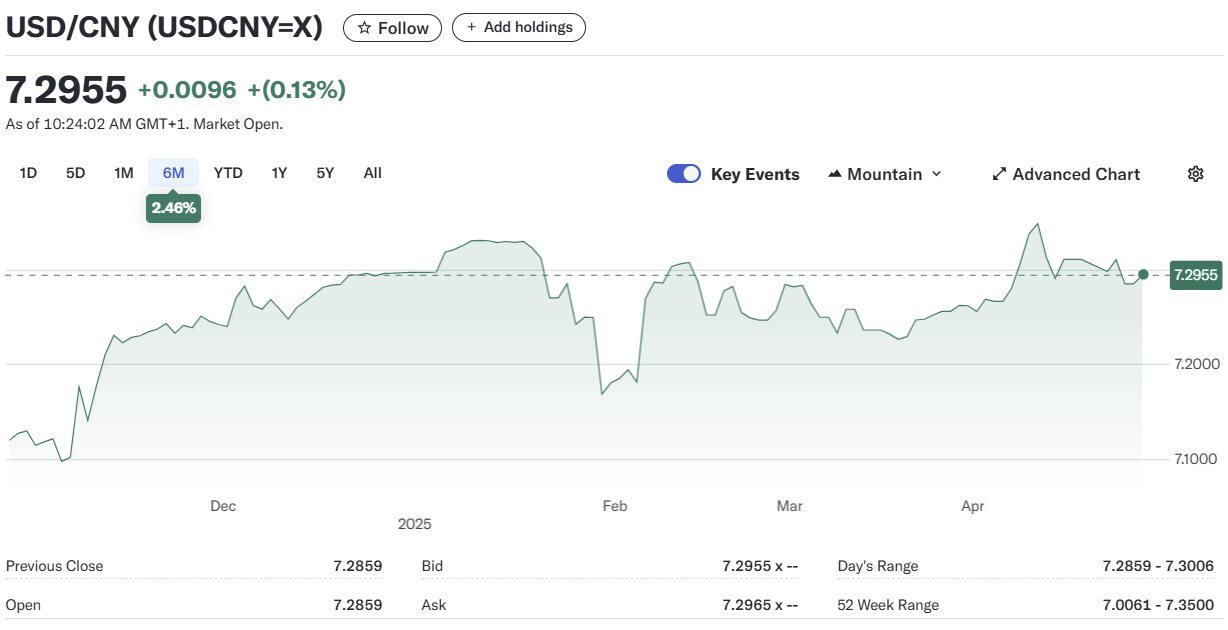
Task: Click the plus icon in Add holdings
Action: point(472,28)
